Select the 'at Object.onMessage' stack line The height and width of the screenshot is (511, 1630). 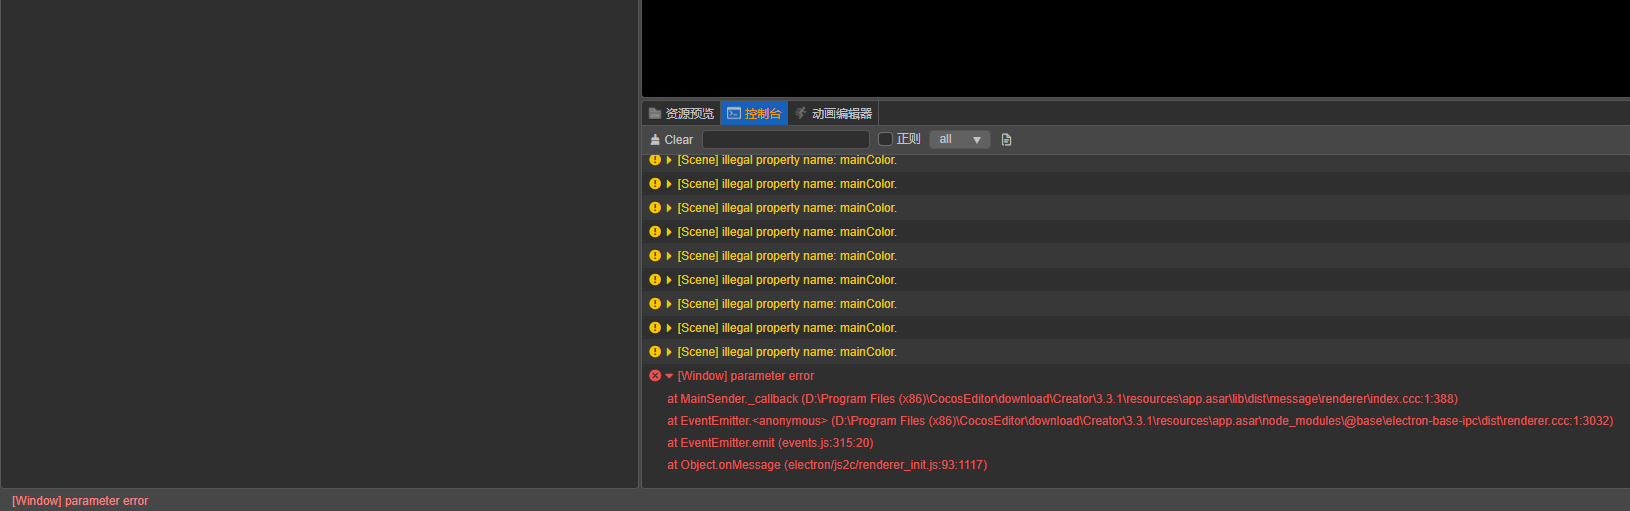coord(827,464)
